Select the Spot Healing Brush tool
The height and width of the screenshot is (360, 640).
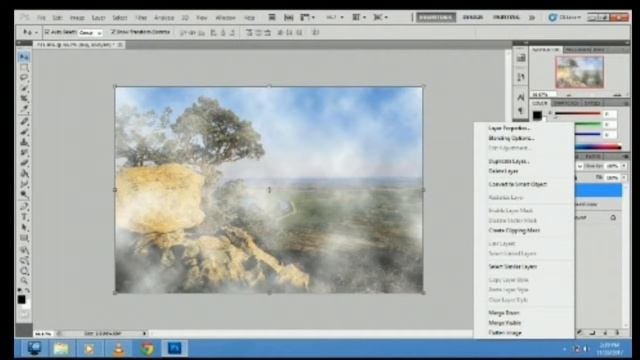click(24, 122)
